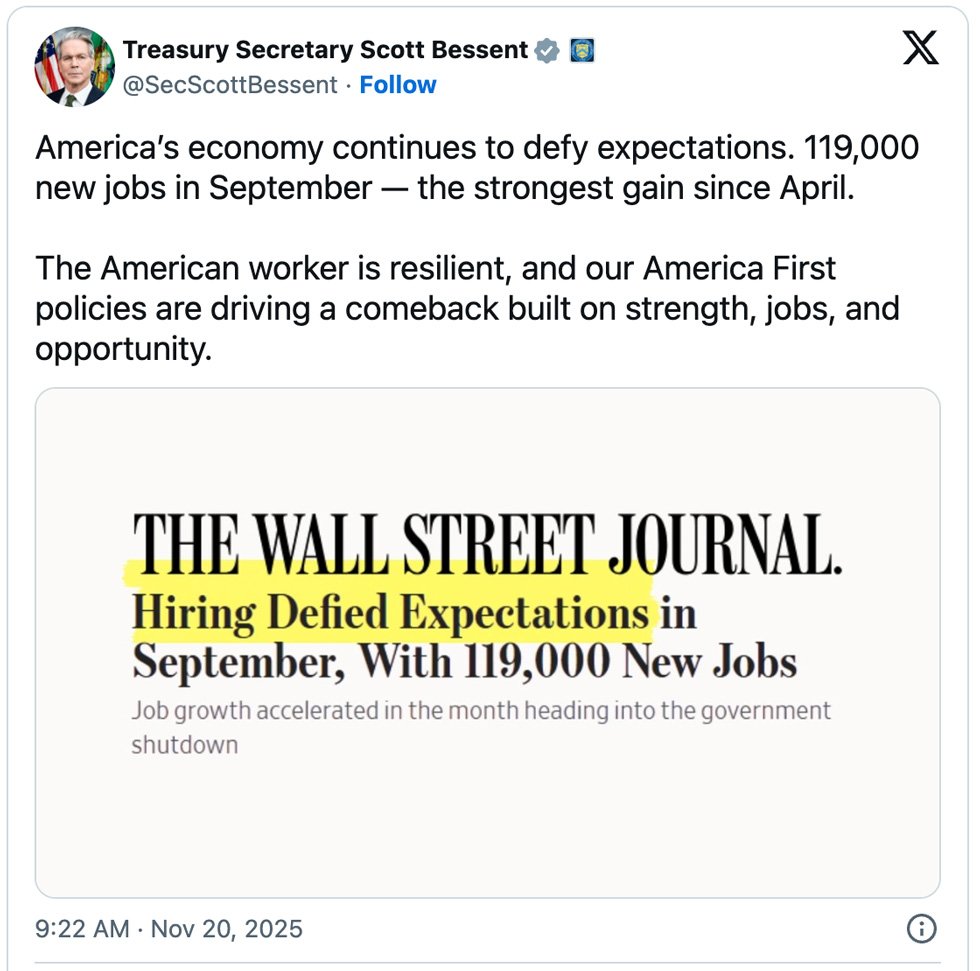Open the @SecScottBessent handle link
This screenshot has height=971, width=980.
click(x=229, y=85)
